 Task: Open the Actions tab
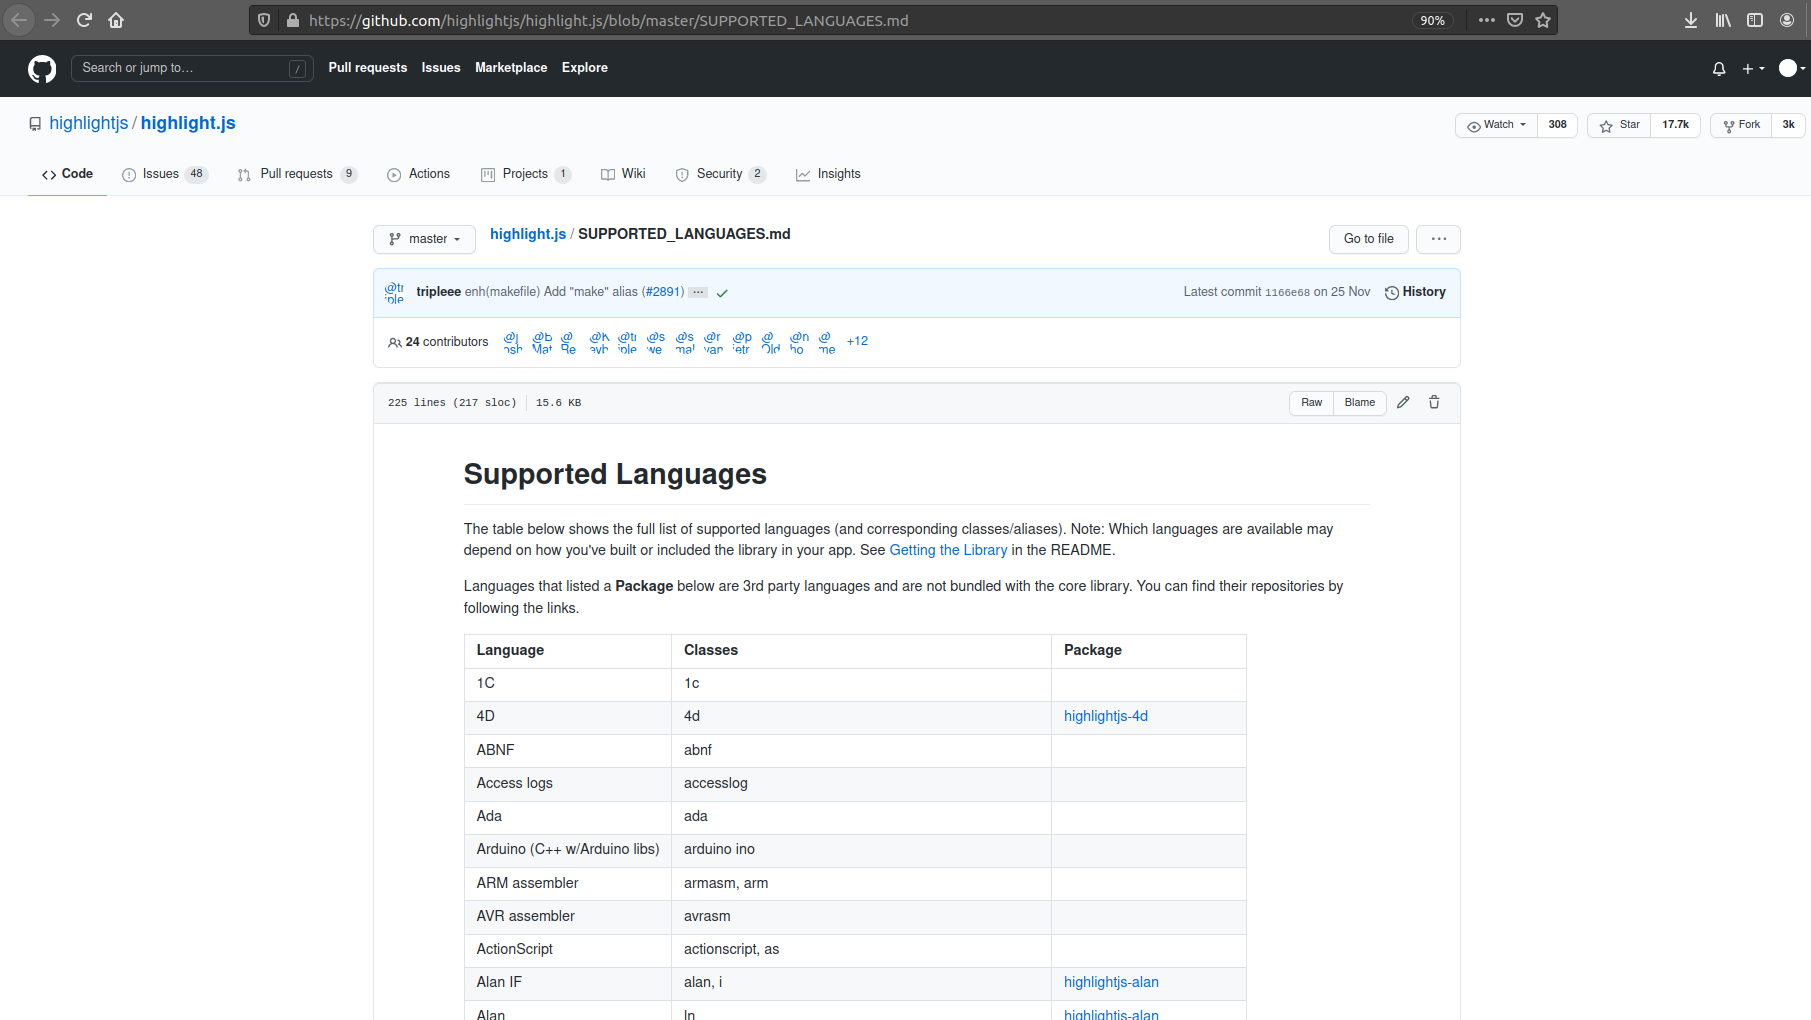[x=418, y=174]
